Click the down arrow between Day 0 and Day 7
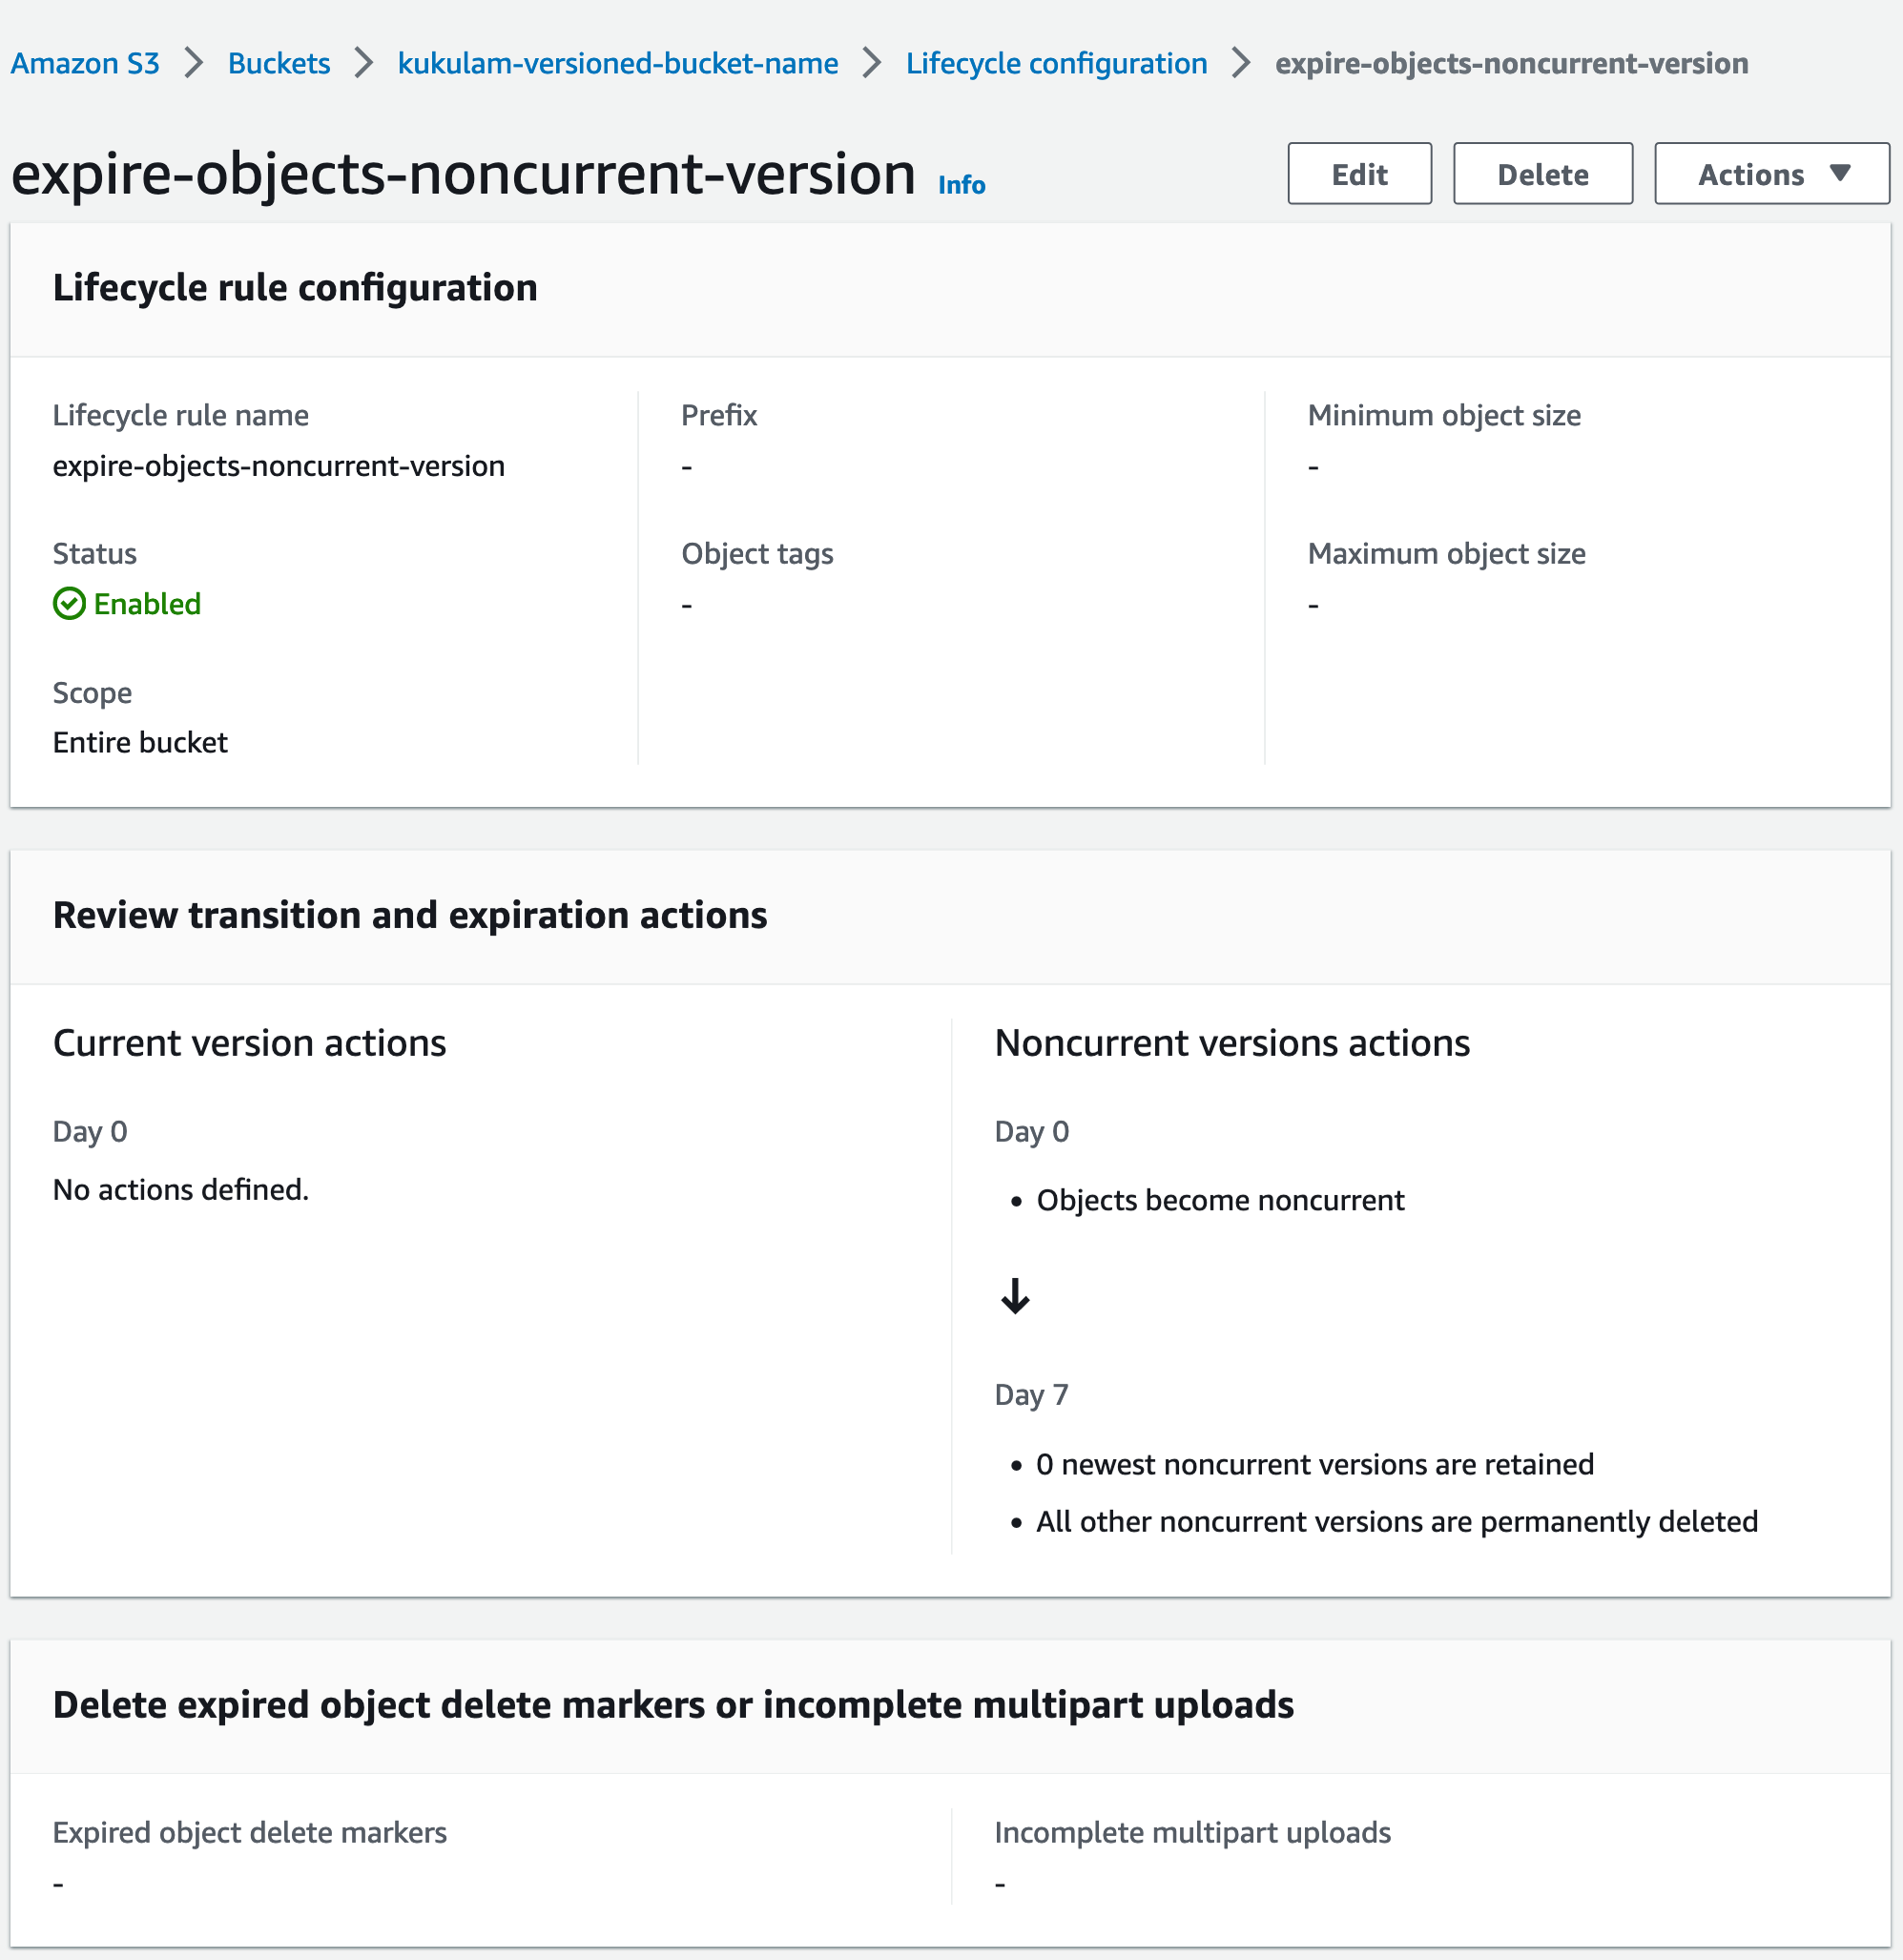 click(1014, 1296)
